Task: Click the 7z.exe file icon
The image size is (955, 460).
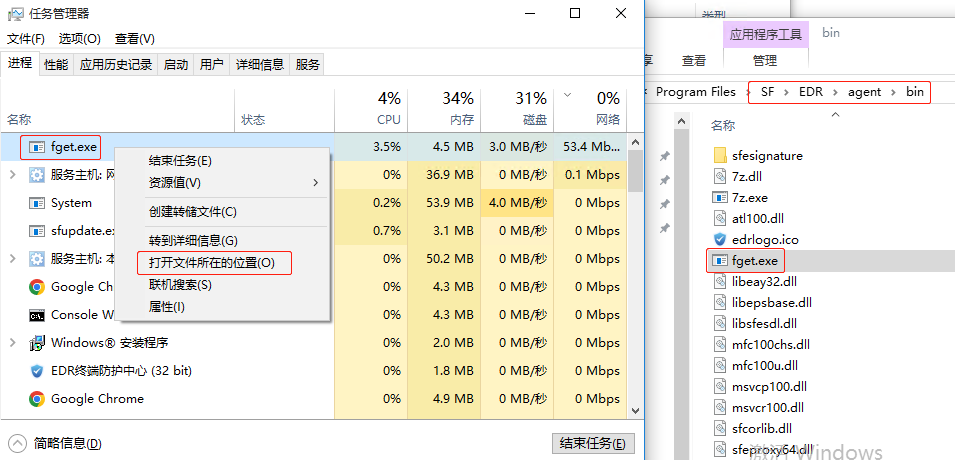Action: coord(720,198)
